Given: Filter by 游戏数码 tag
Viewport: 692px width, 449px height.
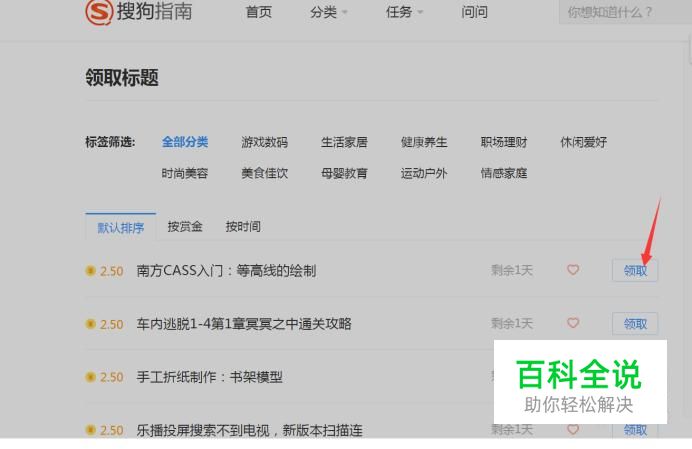Looking at the screenshot, I should click(264, 142).
